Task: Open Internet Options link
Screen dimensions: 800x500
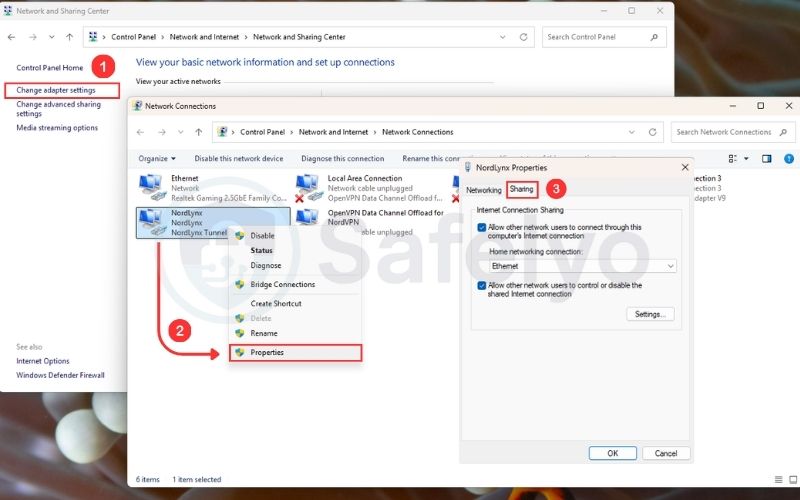Action: [43, 361]
